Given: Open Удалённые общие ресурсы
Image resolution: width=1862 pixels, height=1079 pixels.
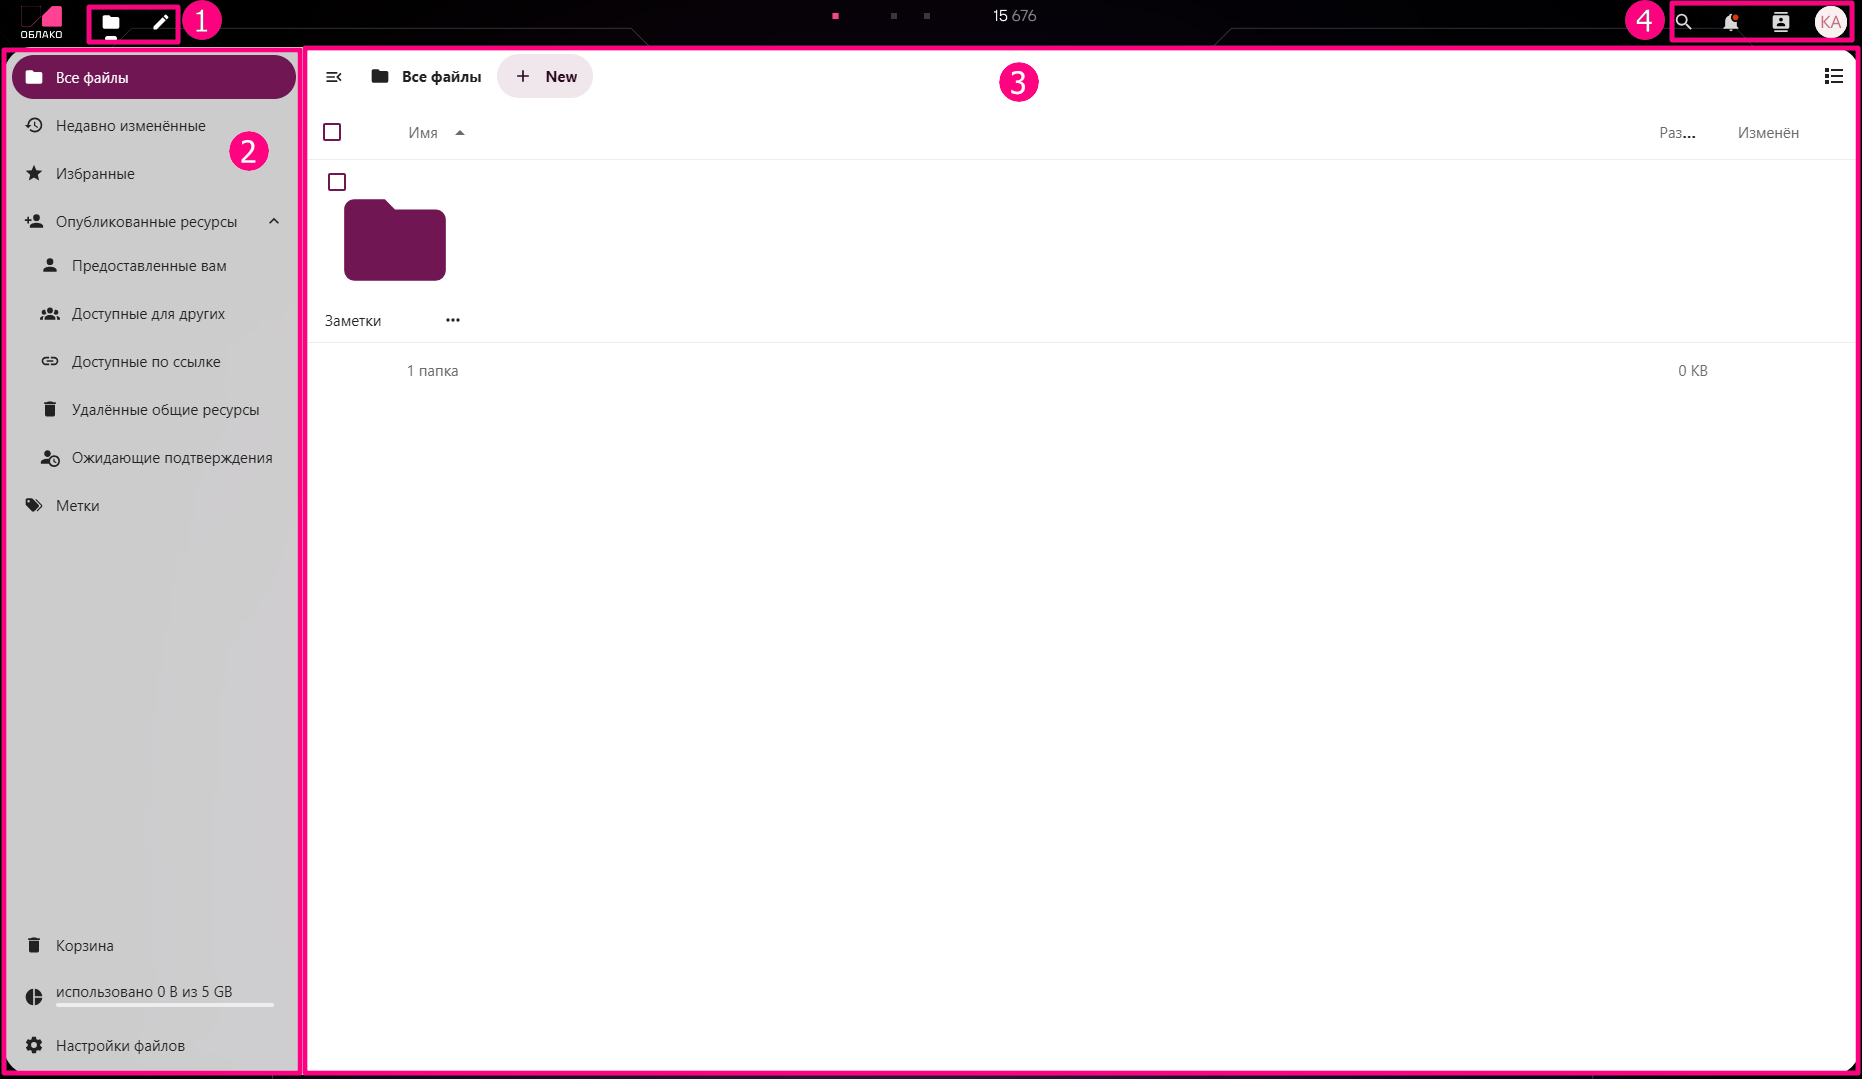Looking at the screenshot, I should point(162,409).
